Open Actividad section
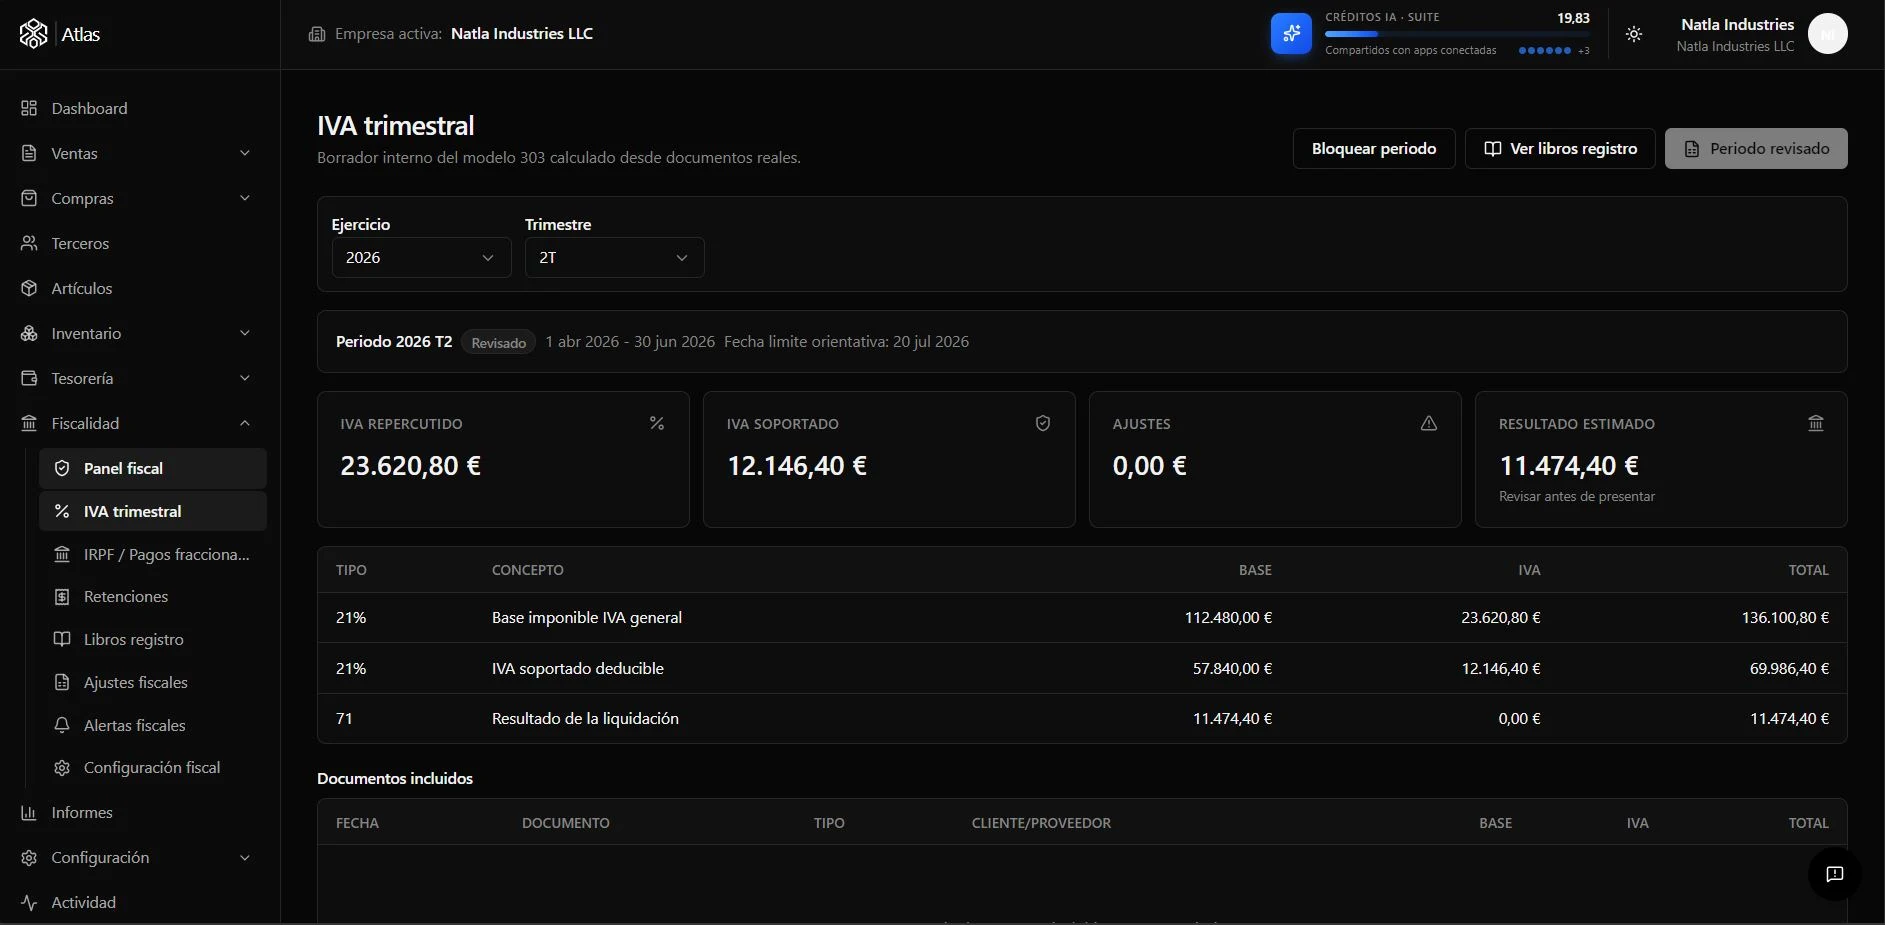This screenshot has height=925, width=1885. pos(139,902)
